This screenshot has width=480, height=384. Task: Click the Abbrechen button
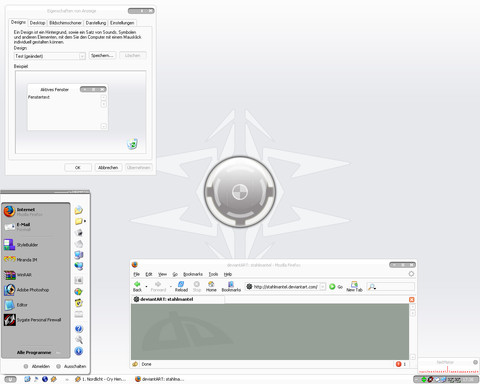point(108,167)
